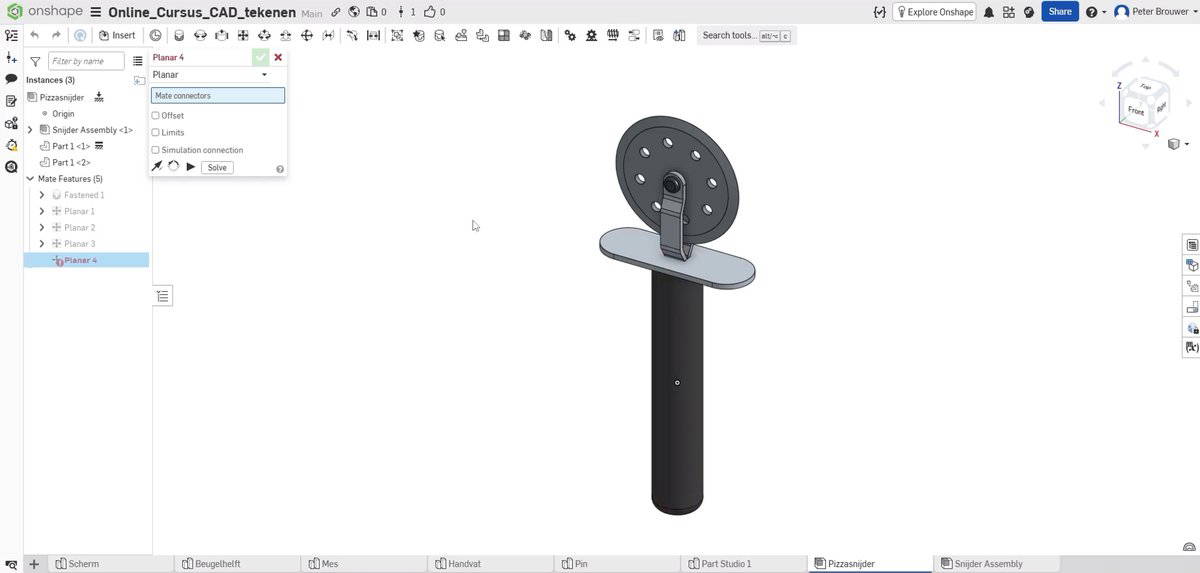Expand the Fastened 1 mate

[x=42, y=195]
